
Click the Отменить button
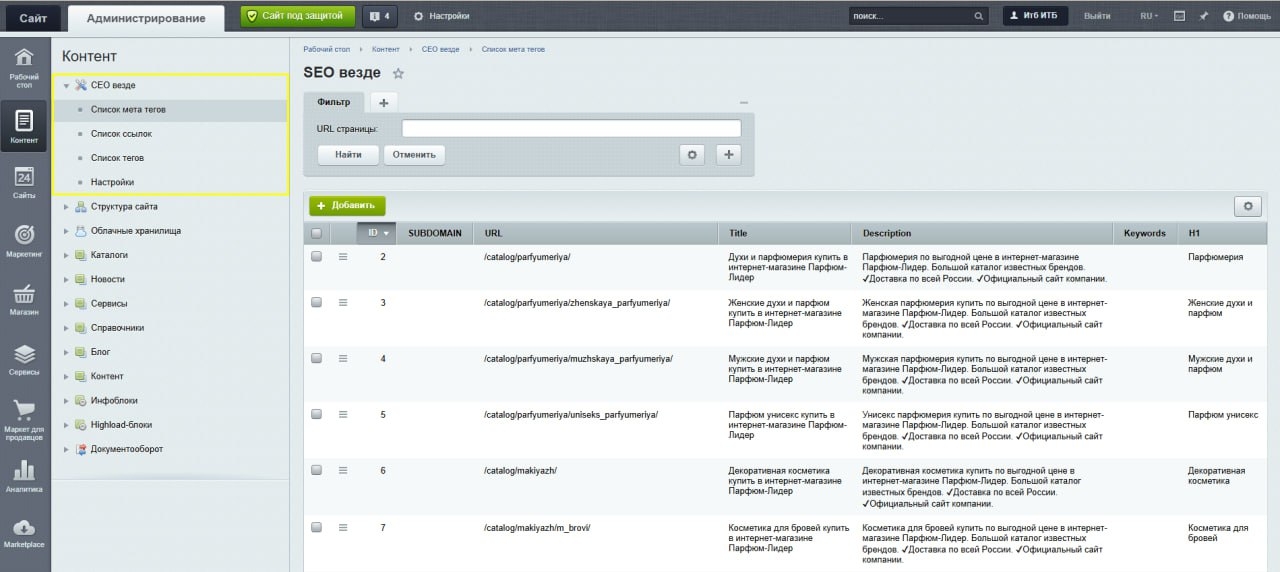[x=414, y=155]
